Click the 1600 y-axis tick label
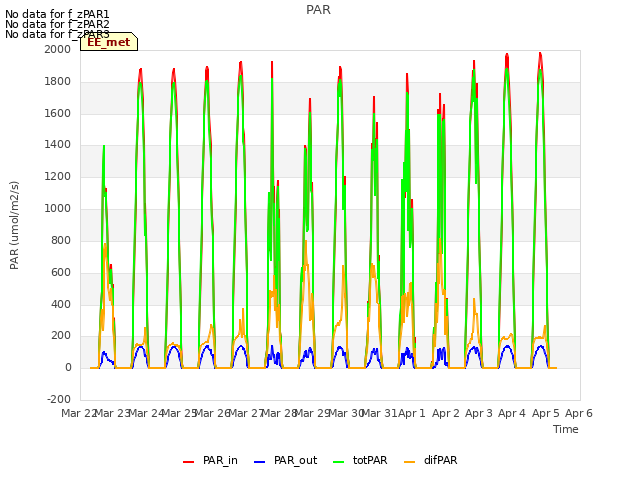This screenshot has height=480, width=640. (58, 113)
